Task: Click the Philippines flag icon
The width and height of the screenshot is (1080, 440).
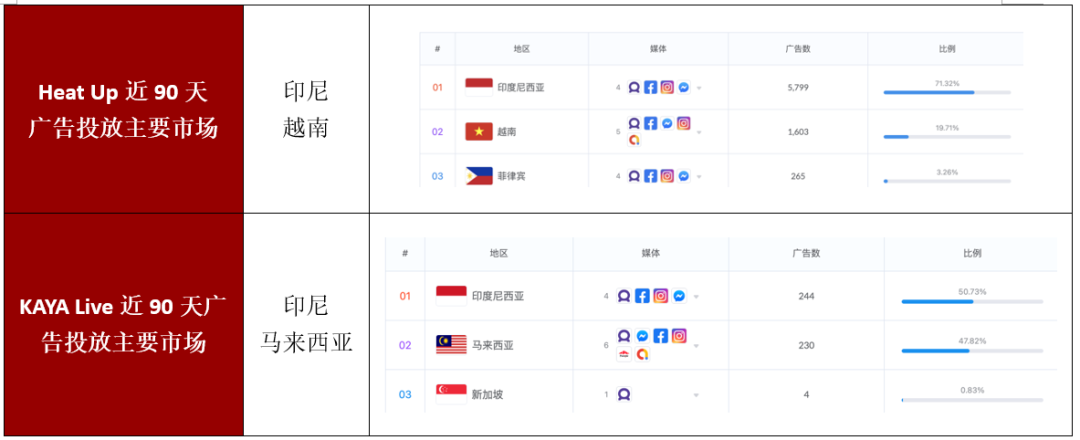Action: click(479, 176)
